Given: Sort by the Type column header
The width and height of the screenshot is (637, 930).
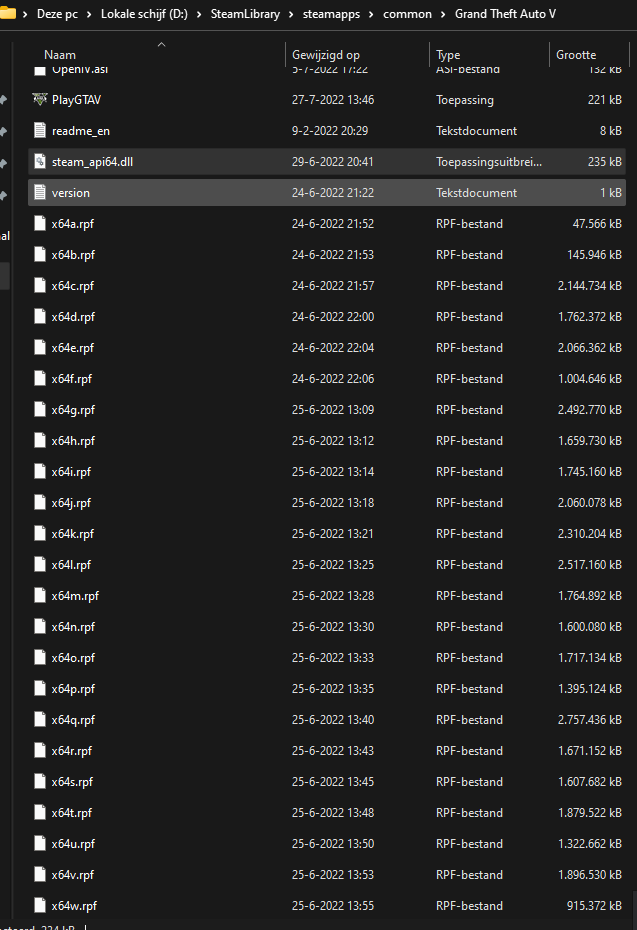Looking at the screenshot, I should click(x=448, y=55).
